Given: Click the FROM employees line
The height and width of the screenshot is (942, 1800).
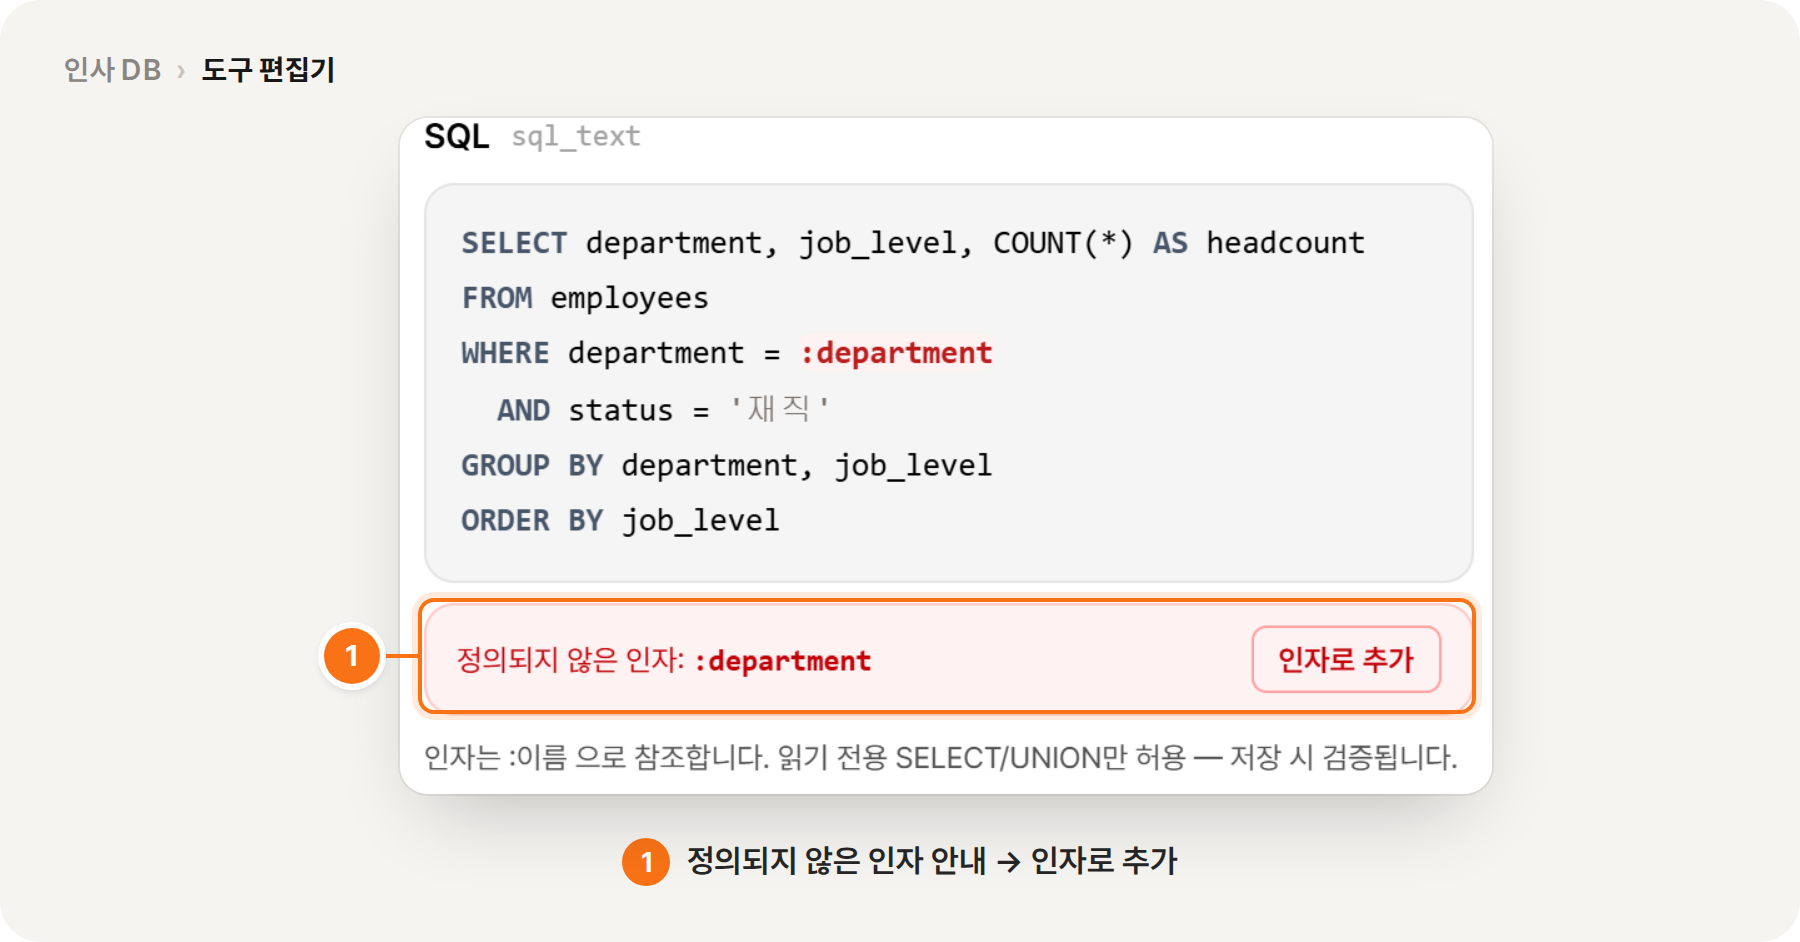Looking at the screenshot, I should click(x=585, y=298).
